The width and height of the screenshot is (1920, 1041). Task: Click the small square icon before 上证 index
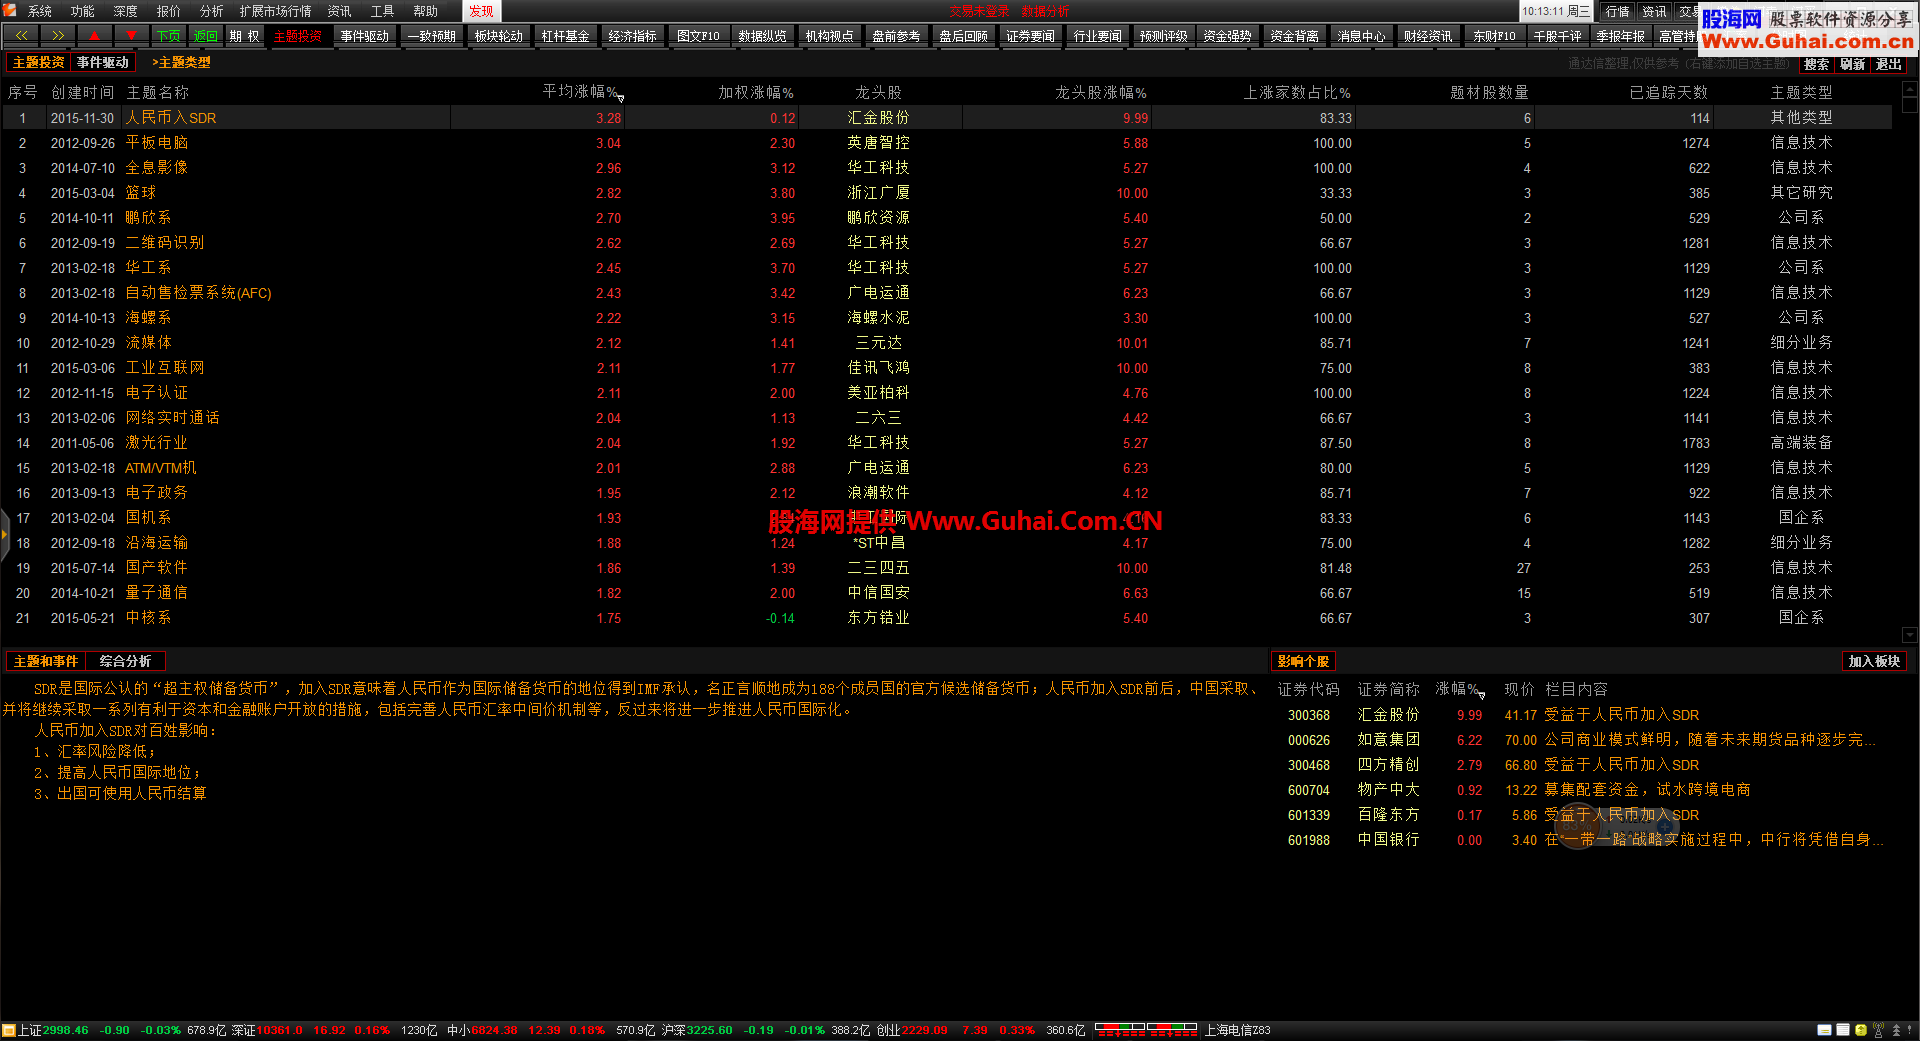[9, 1030]
